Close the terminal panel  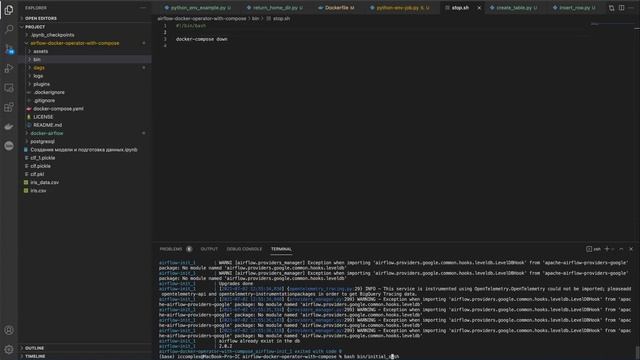[x=631, y=249]
